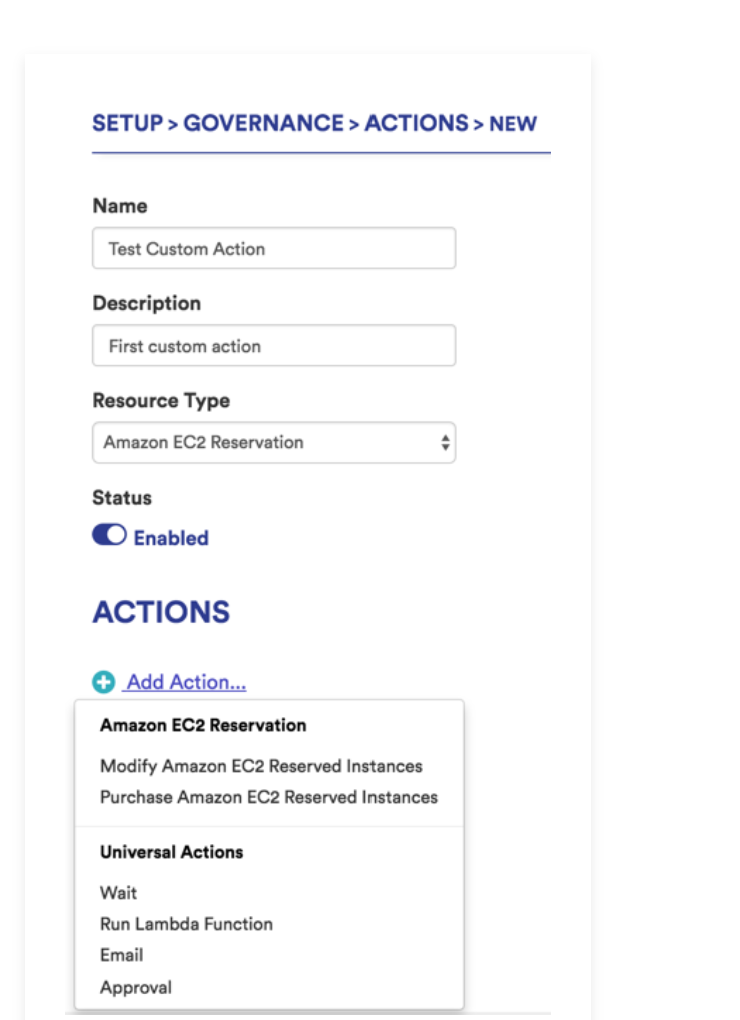
Task: Choose Purchase Amazon EC2 Reserved Instances
Action: pyautogui.click(x=269, y=797)
